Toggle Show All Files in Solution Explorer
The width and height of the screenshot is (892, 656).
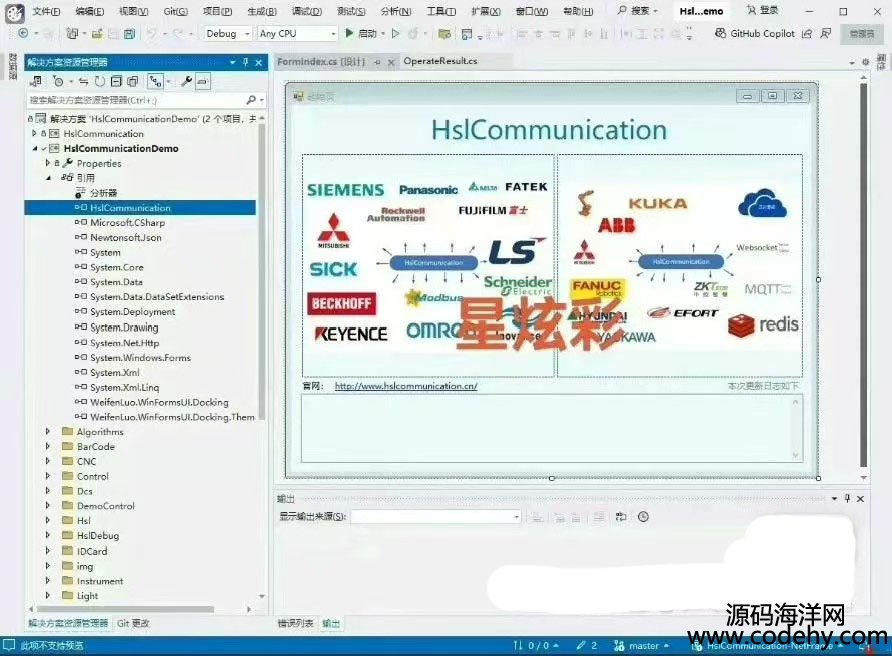[133, 81]
